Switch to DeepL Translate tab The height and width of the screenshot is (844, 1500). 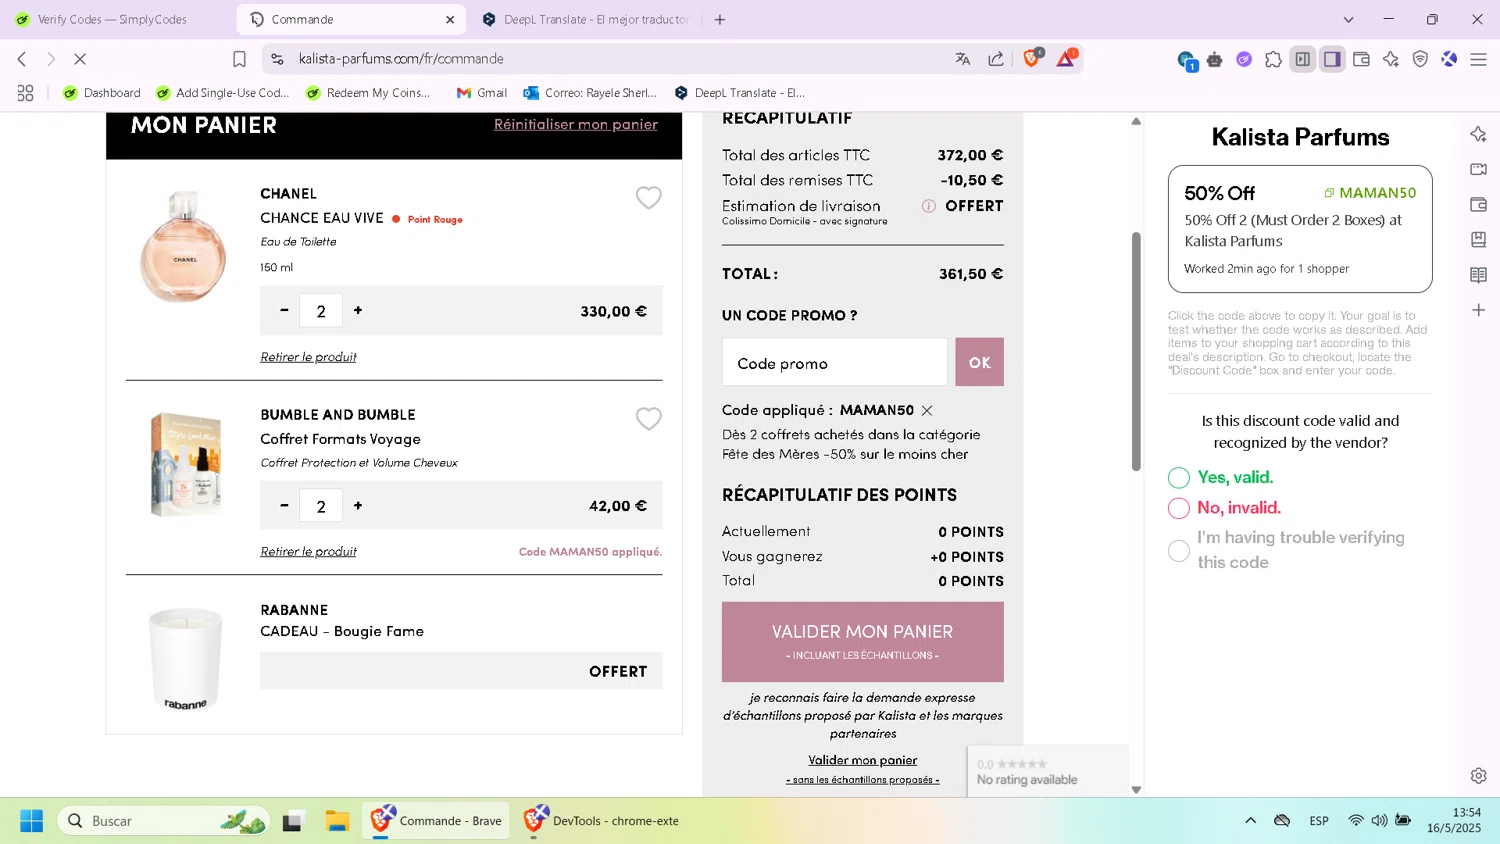(x=585, y=19)
